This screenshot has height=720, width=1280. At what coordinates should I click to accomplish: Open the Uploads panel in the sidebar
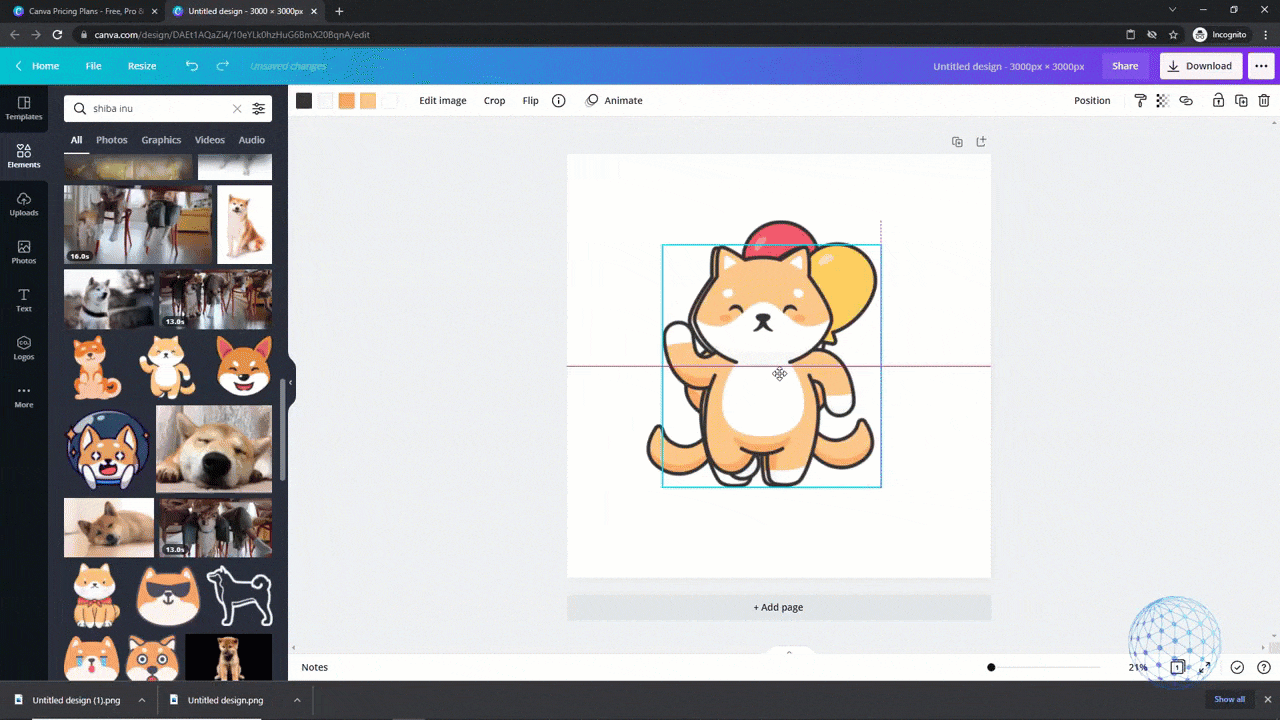(x=24, y=204)
